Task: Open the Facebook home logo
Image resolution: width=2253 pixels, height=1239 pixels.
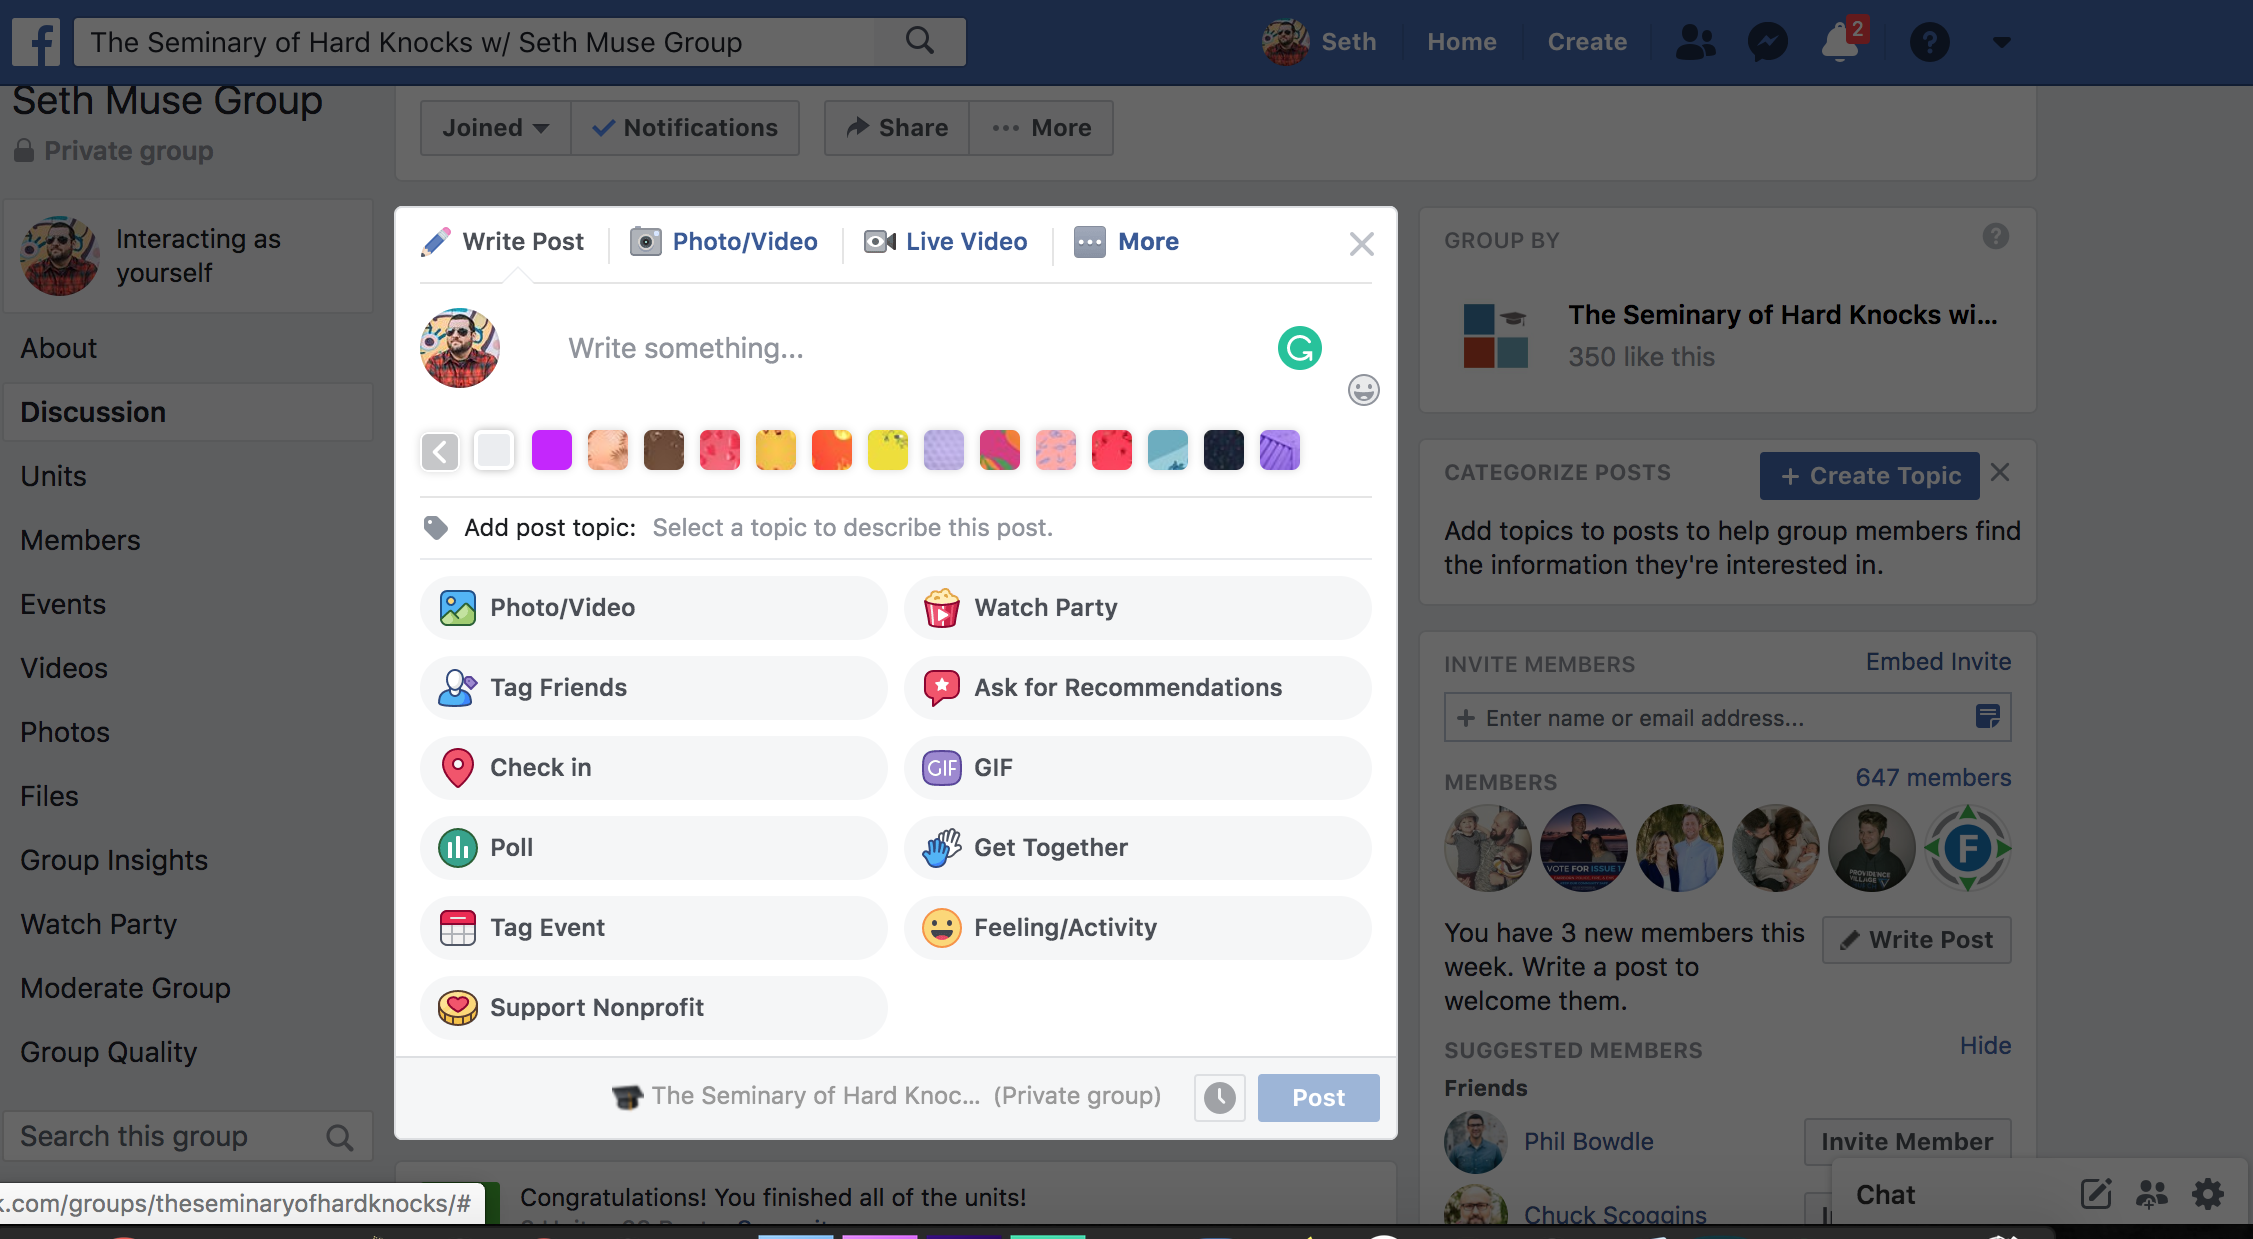Action: tap(36, 42)
